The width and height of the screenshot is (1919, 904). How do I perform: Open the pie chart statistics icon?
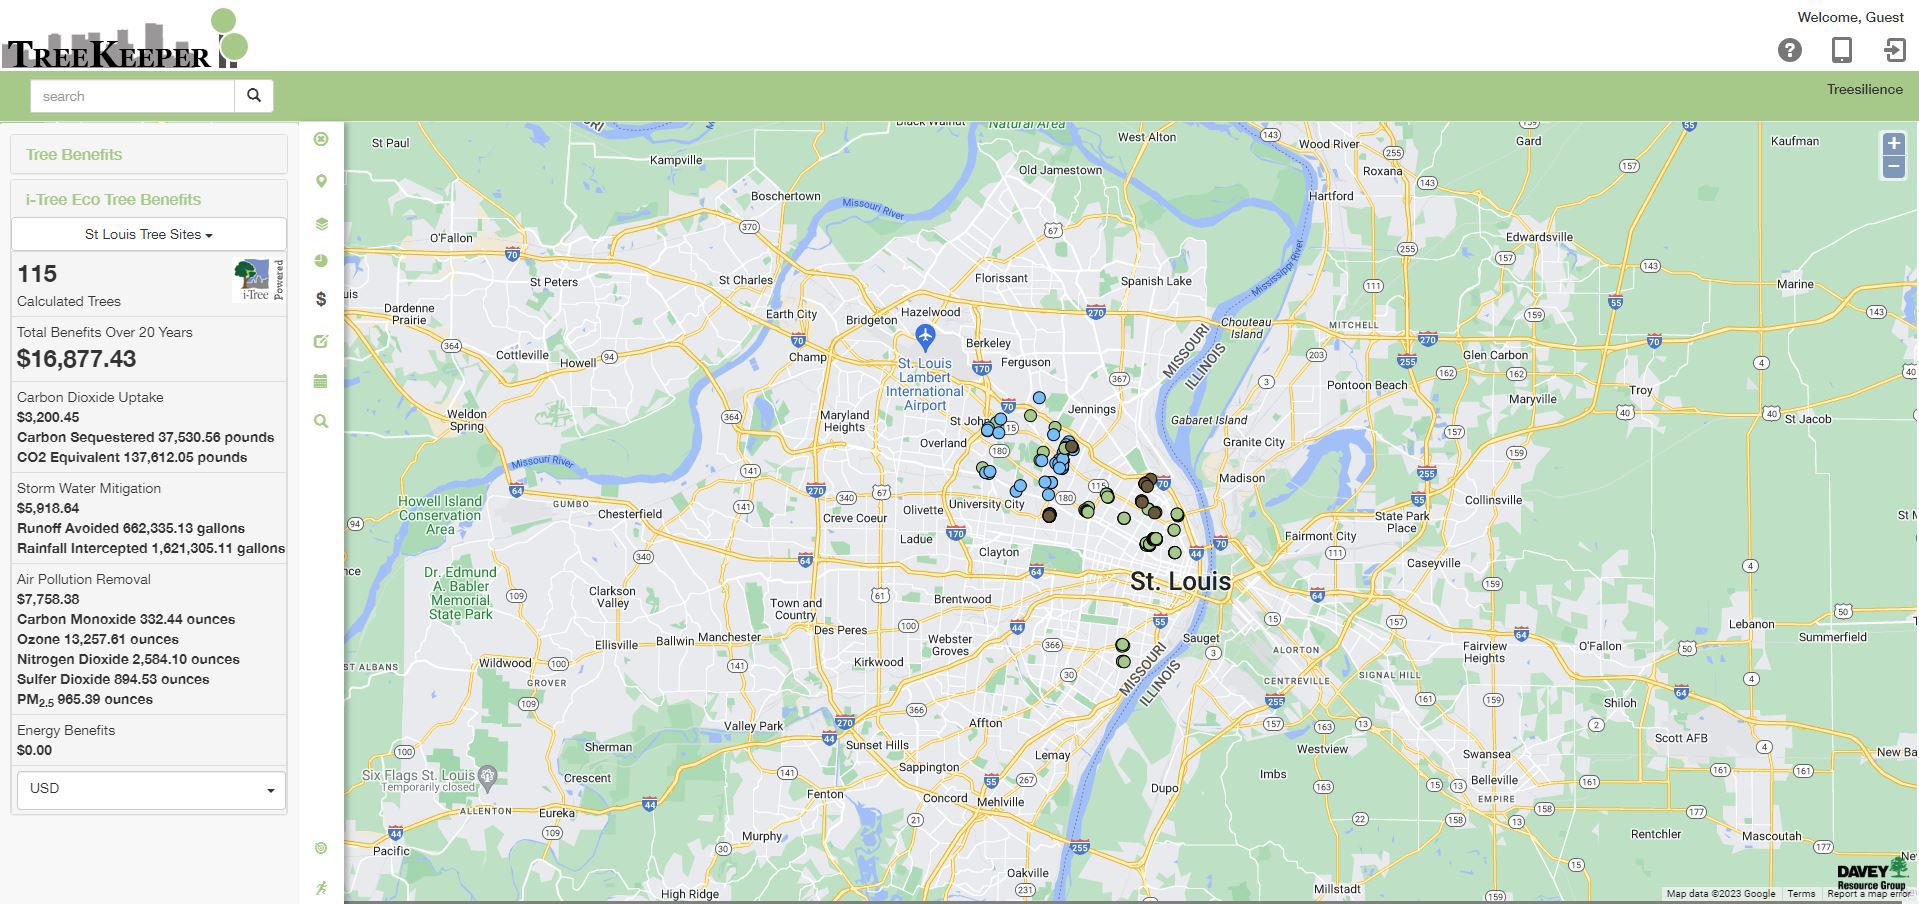tap(321, 261)
